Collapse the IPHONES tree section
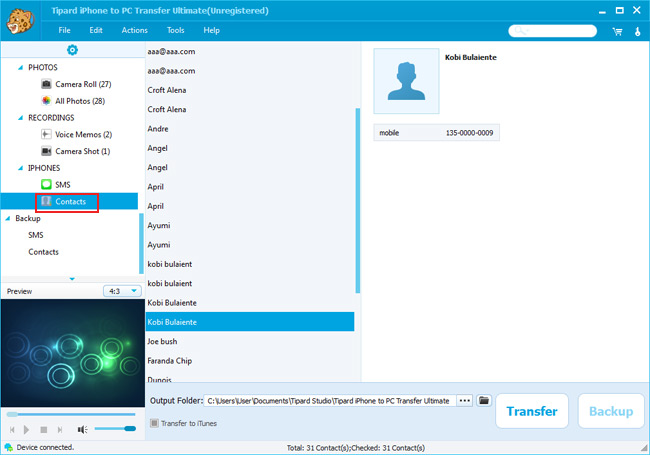Viewport: 650px width, 455px height. point(20,168)
